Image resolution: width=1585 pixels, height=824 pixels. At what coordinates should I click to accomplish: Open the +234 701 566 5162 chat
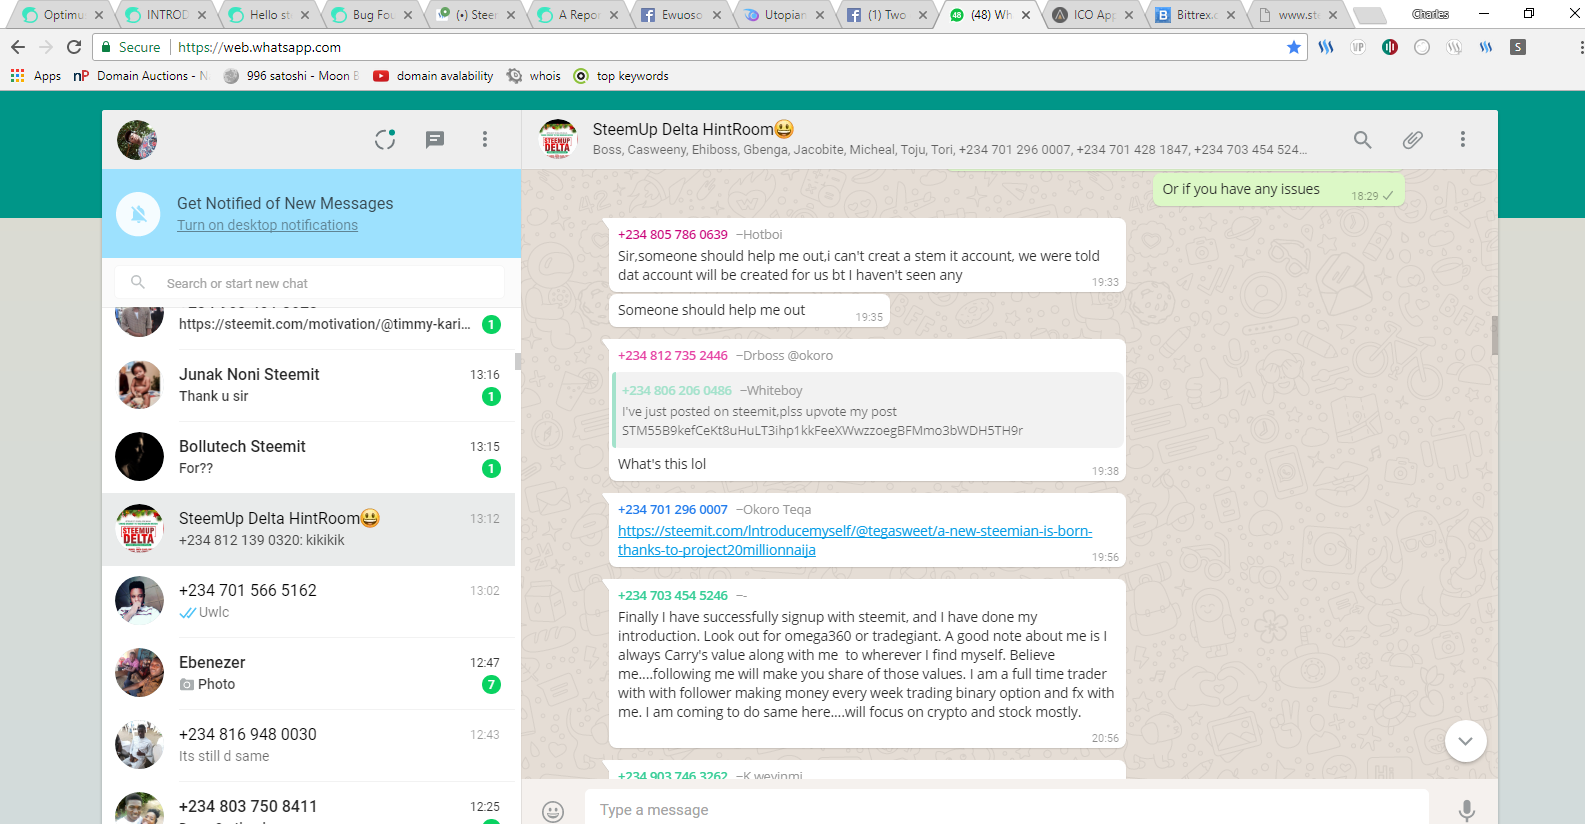pyautogui.click(x=309, y=601)
